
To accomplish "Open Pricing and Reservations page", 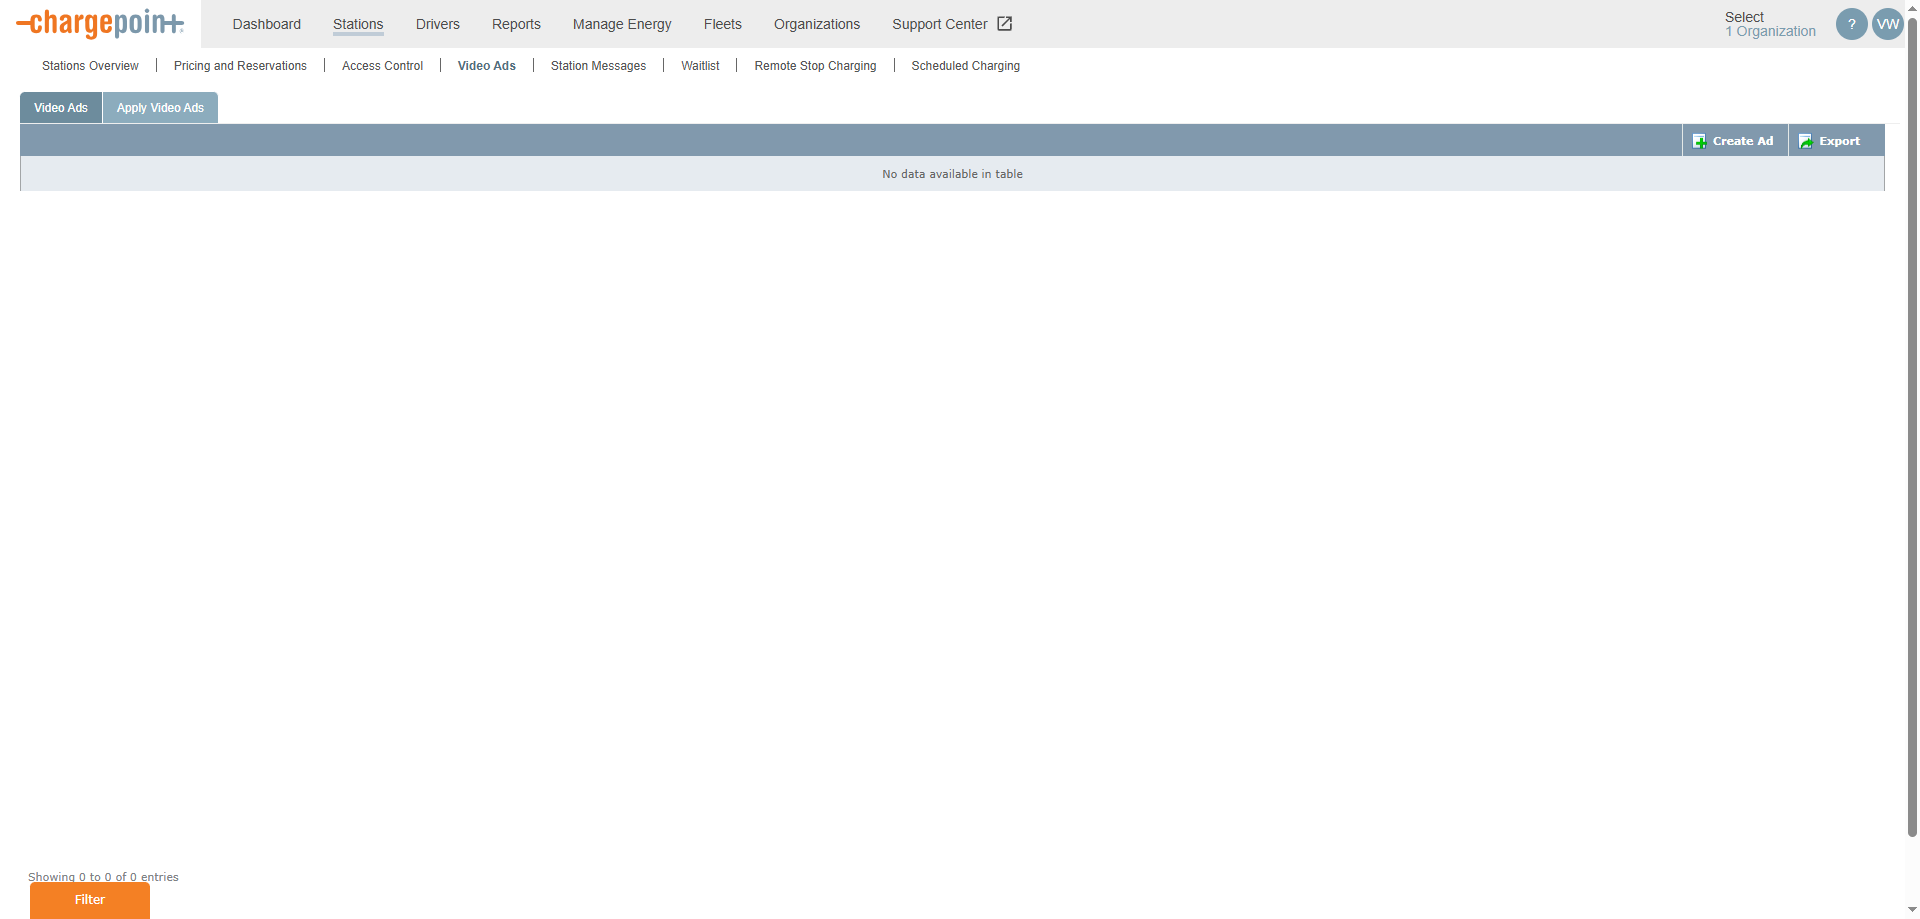I will 240,66.
